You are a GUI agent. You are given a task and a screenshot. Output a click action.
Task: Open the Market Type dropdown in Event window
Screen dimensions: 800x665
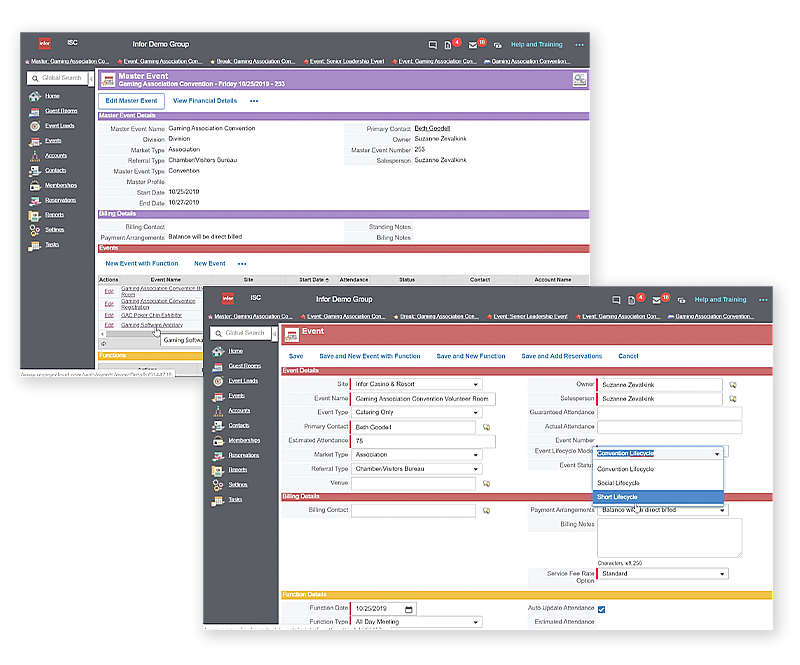(x=416, y=455)
